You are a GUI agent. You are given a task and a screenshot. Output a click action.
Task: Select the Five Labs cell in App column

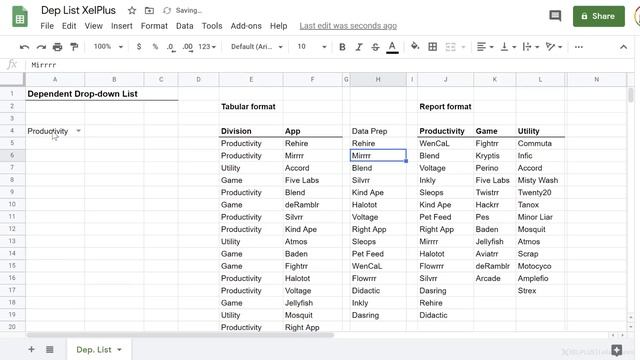[x=313, y=180]
